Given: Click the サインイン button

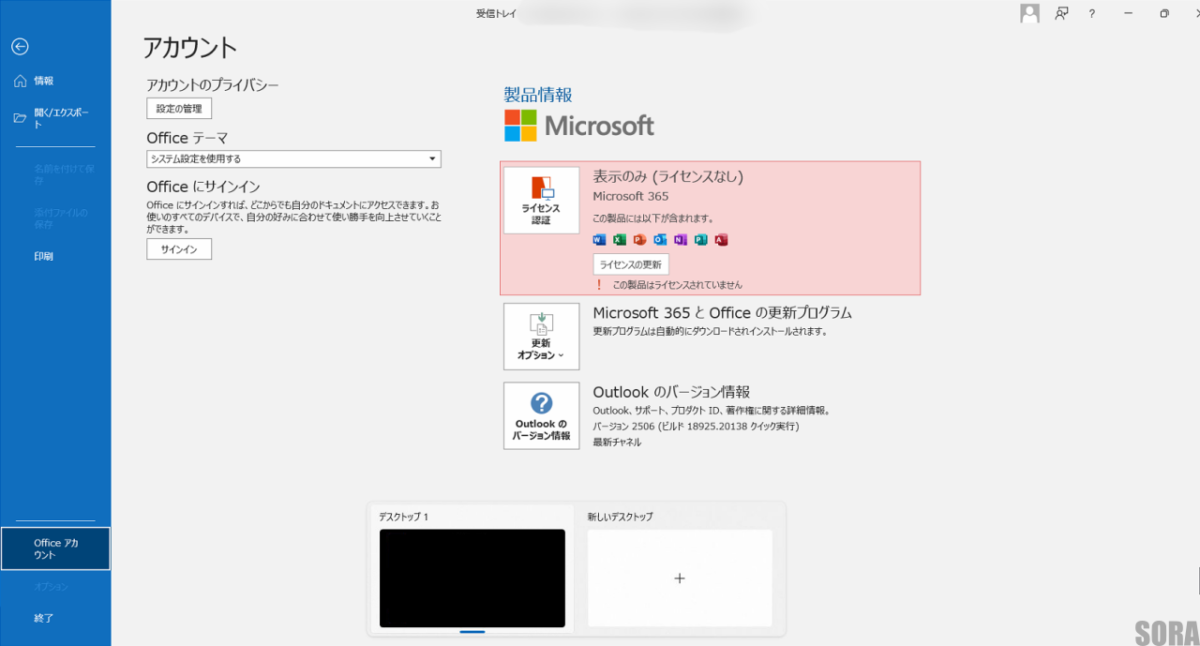Looking at the screenshot, I should (179, 249).
